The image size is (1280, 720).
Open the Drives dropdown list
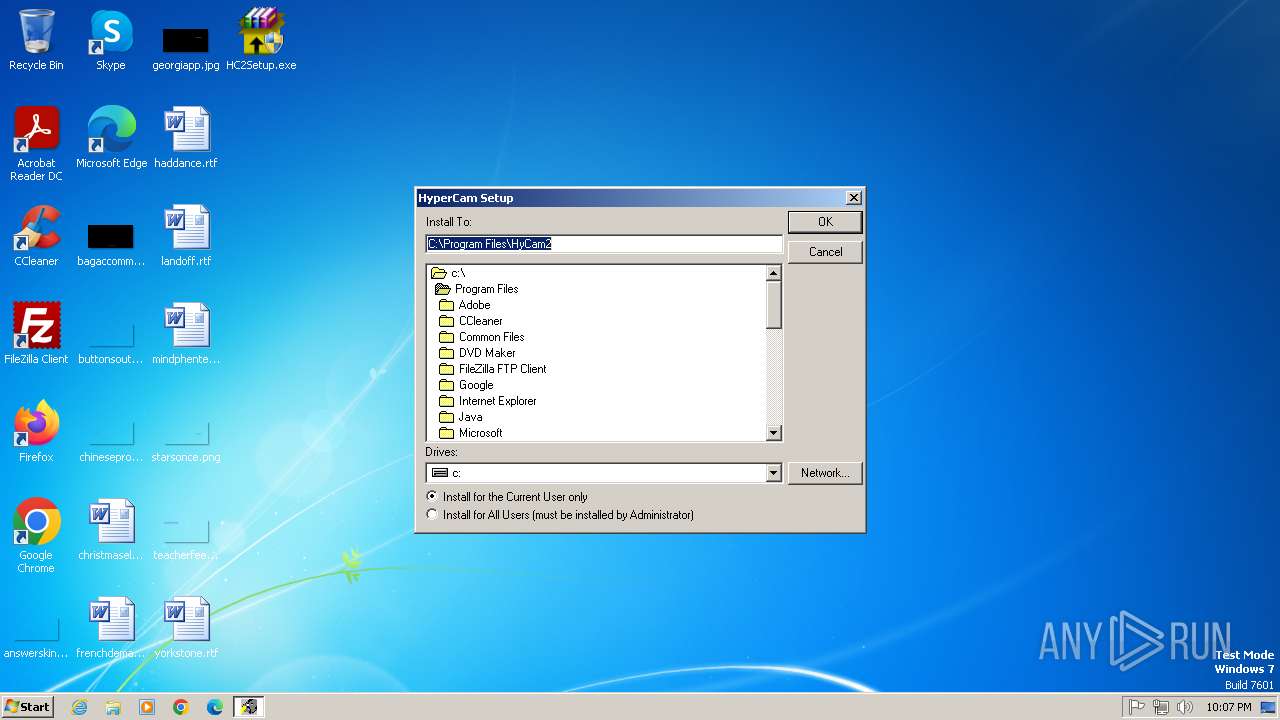(773, 473)
